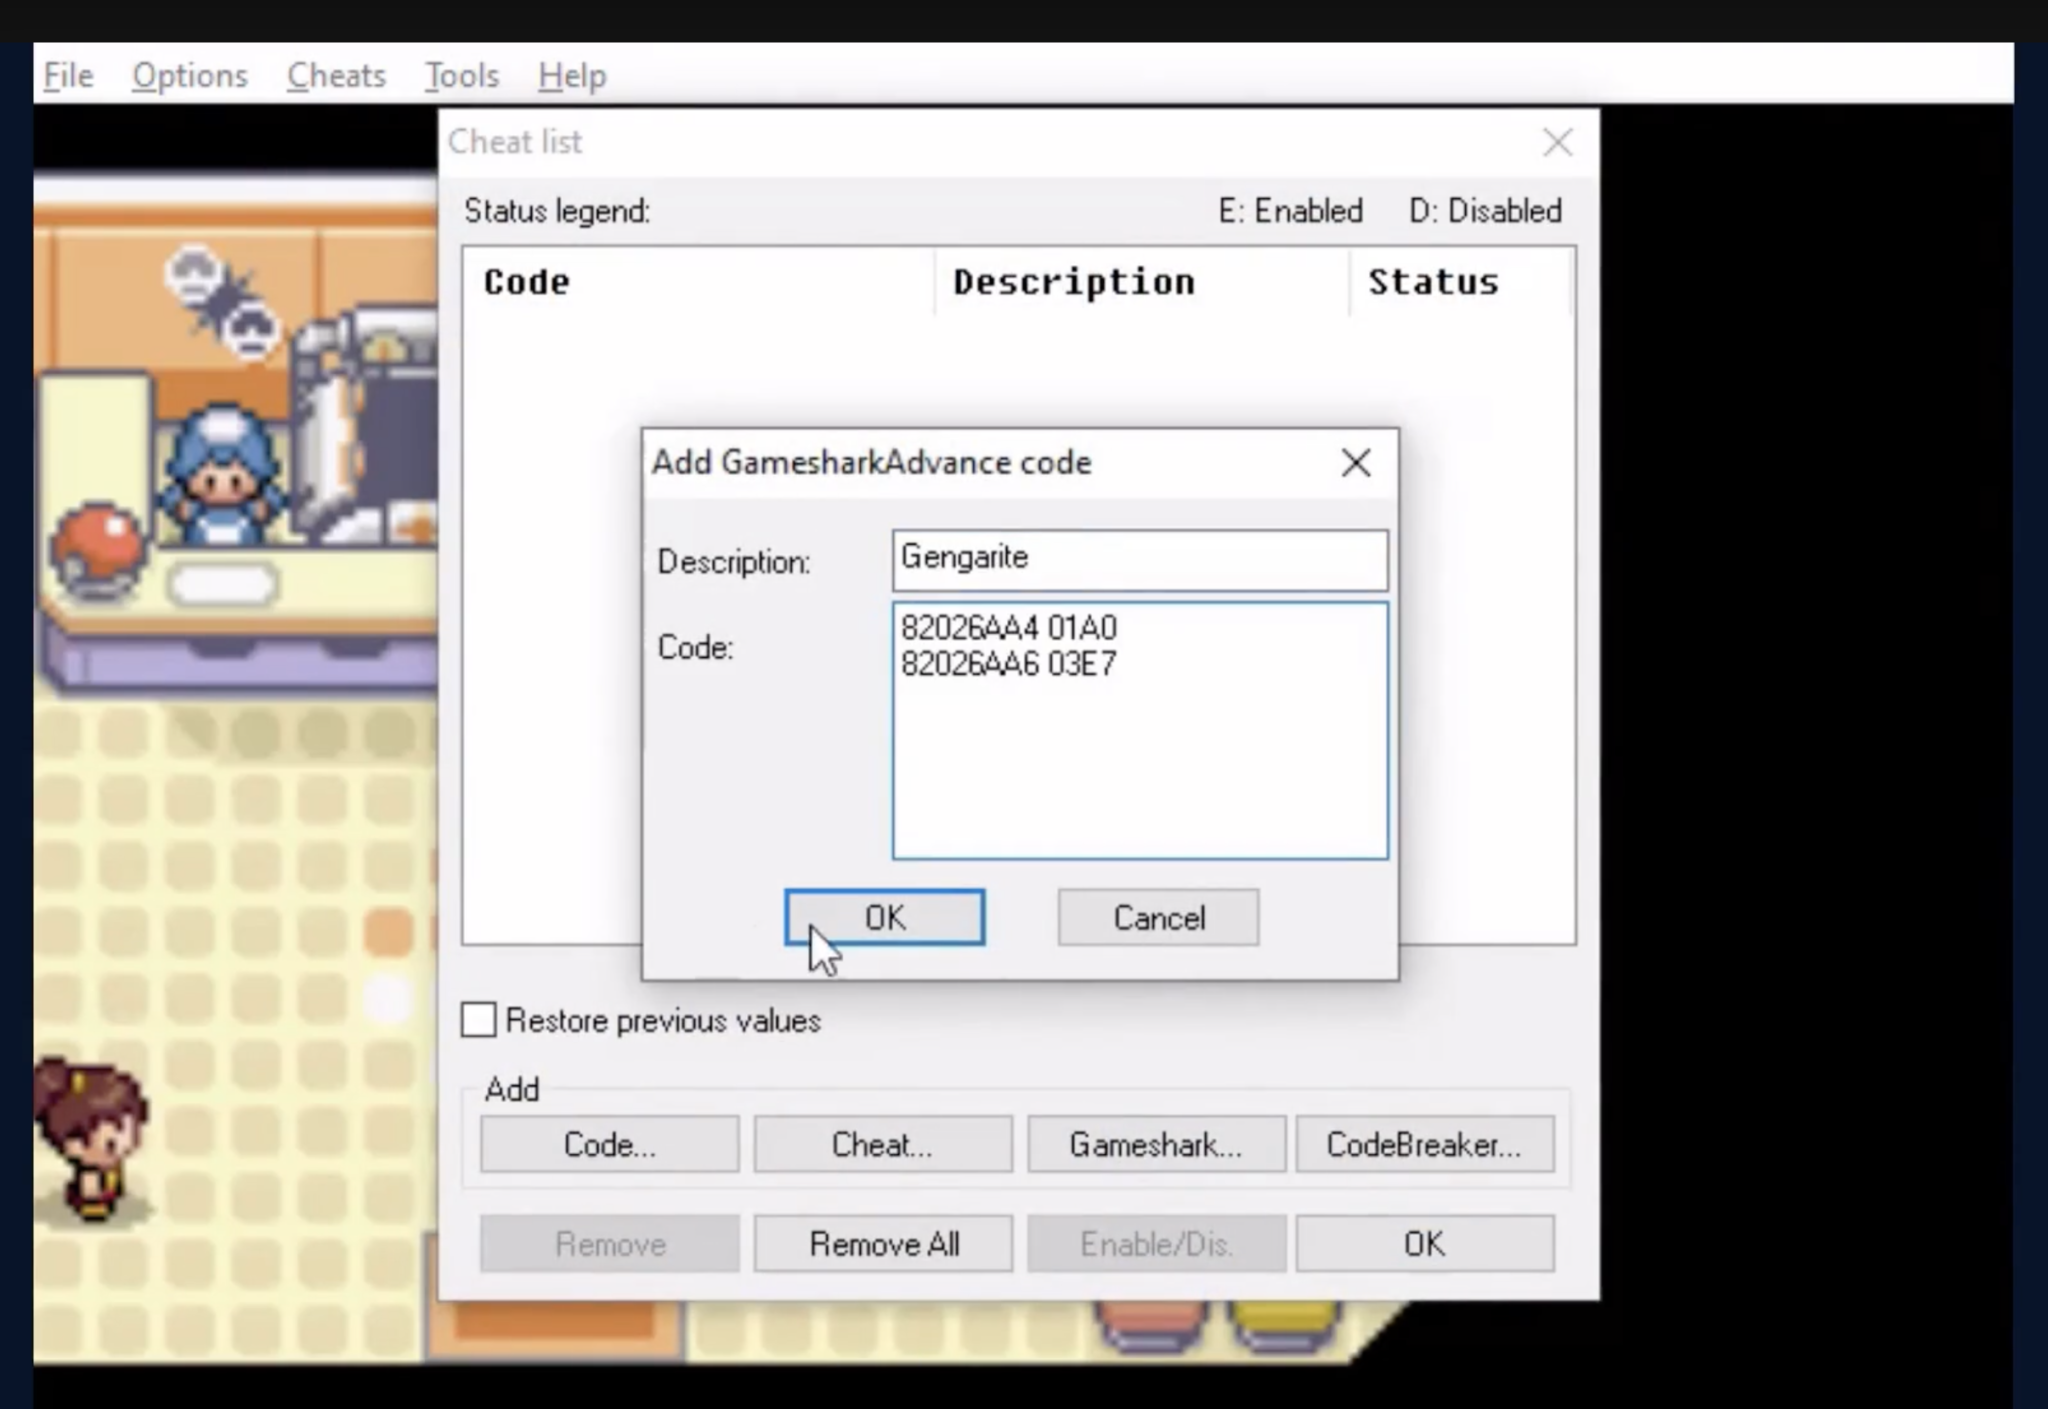Cancel the Add GamesharkAdvance code dialog

(x=1157, y=917)
